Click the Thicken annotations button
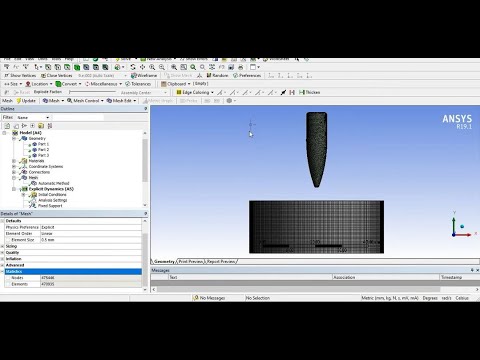This screenshot has width=480, height=360. tap(309, 92)
